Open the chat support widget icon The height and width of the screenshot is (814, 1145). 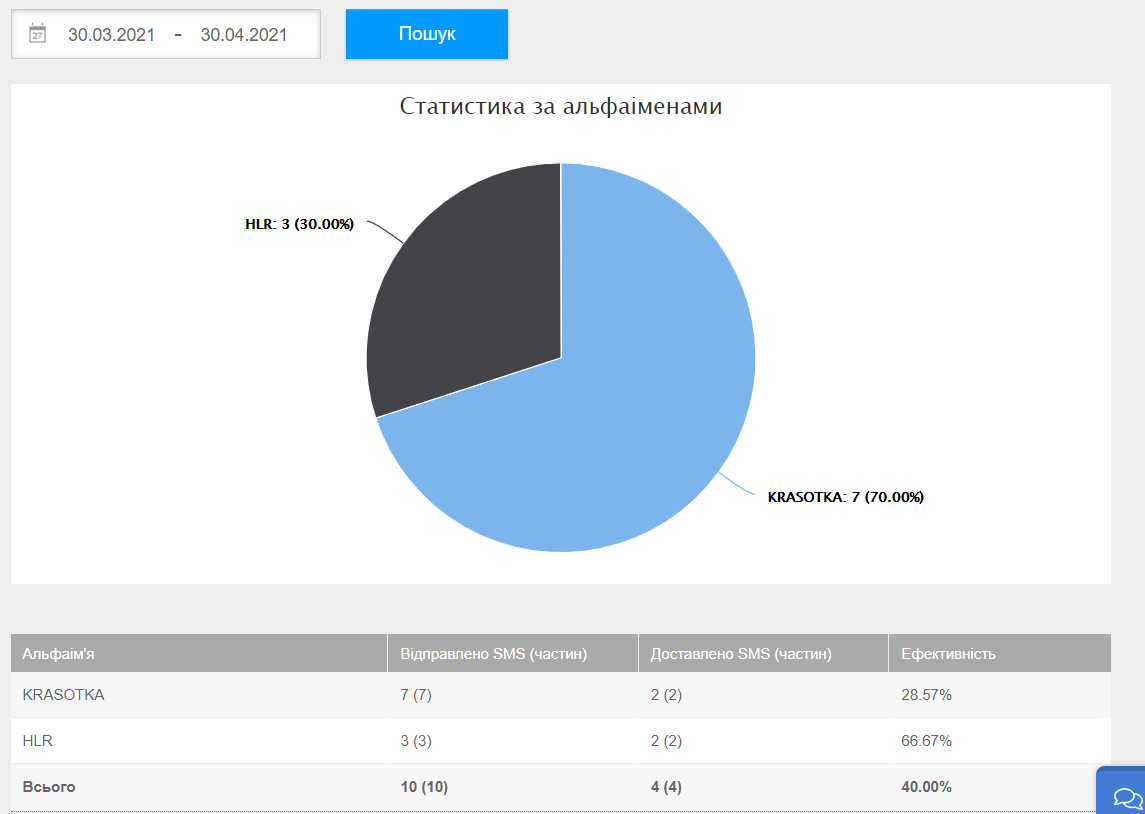click(x=1128, y=796)
